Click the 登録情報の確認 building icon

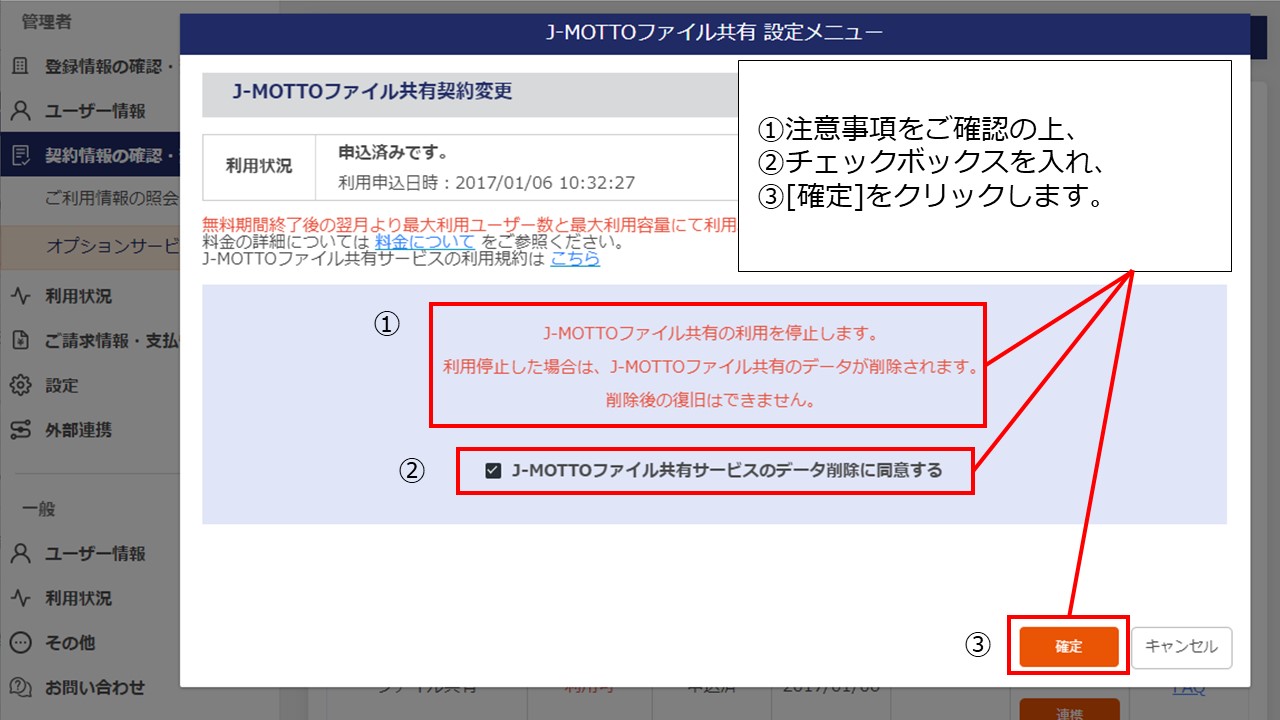[x=20, y=67]
